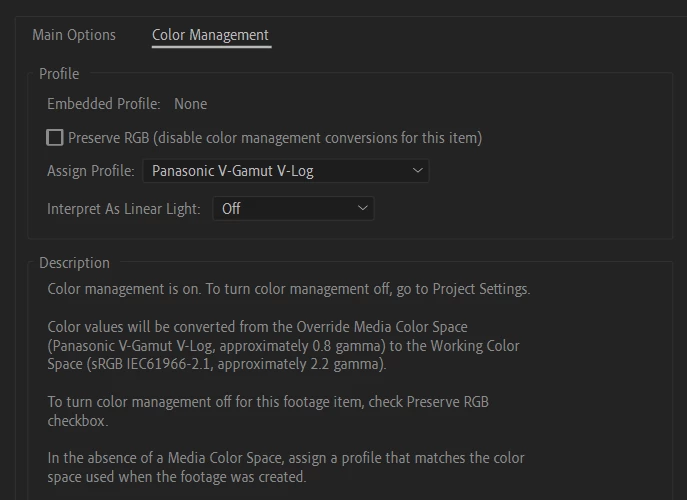
Task: Click the Assign Profile label
Action: 91,171
